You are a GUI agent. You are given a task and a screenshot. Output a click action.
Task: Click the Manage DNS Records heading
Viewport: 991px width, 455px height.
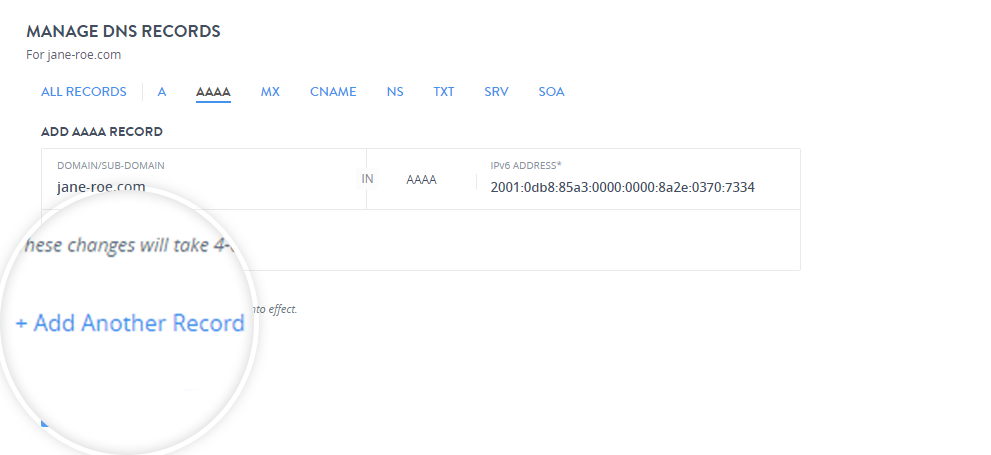[x=123, y=31]
